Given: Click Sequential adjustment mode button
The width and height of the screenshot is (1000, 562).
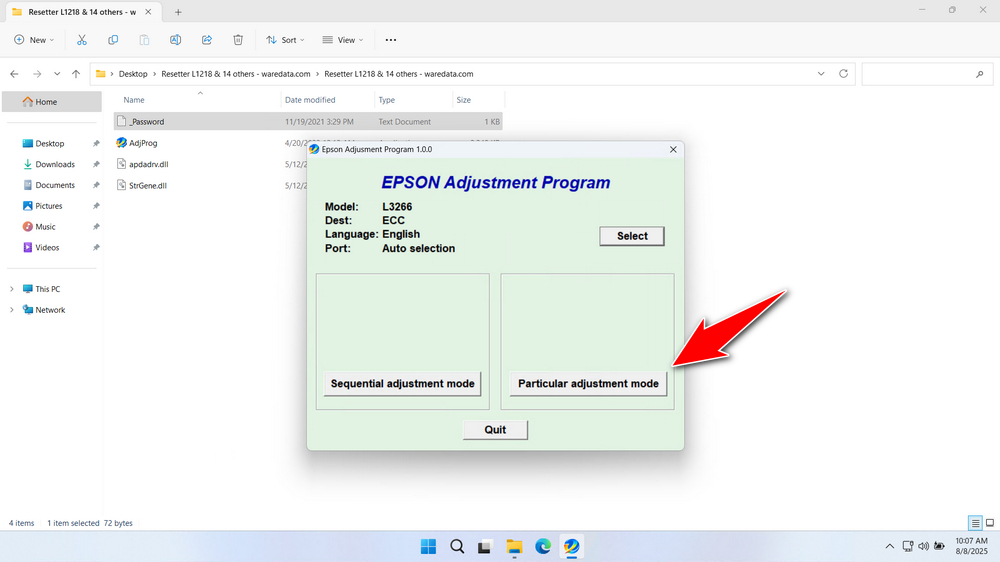Looking at the screenshot, I should coord(402,384).
